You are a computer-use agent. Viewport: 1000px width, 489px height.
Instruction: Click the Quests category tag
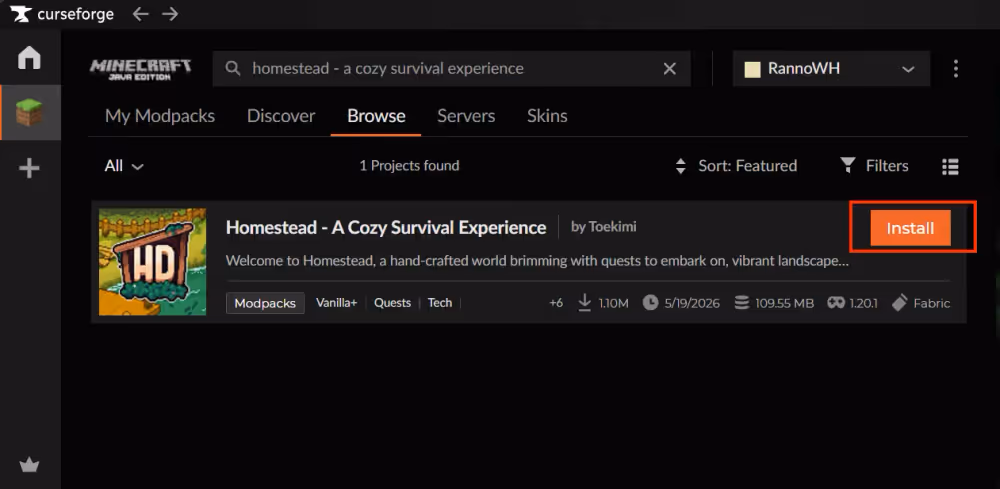(392, 303)
